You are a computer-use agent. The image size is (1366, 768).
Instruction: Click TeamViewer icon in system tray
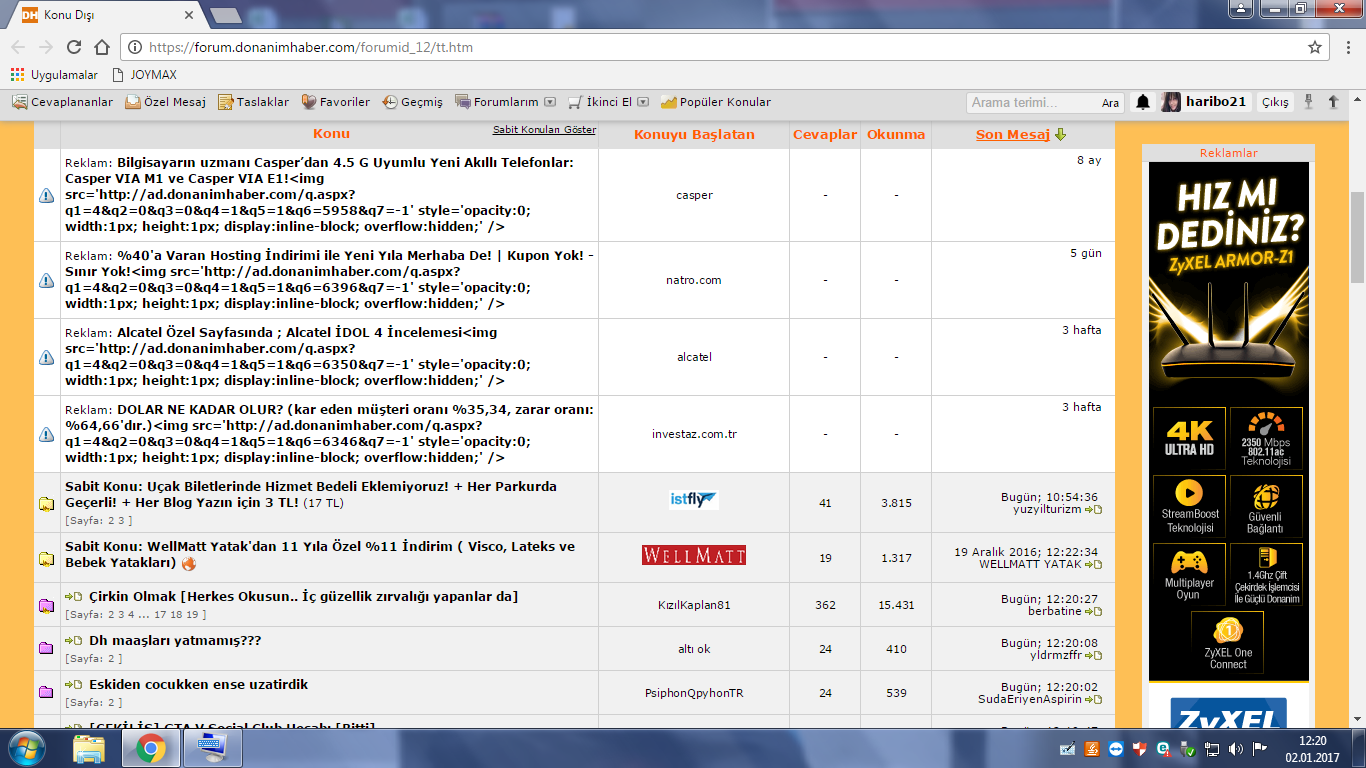[1115, 748]
